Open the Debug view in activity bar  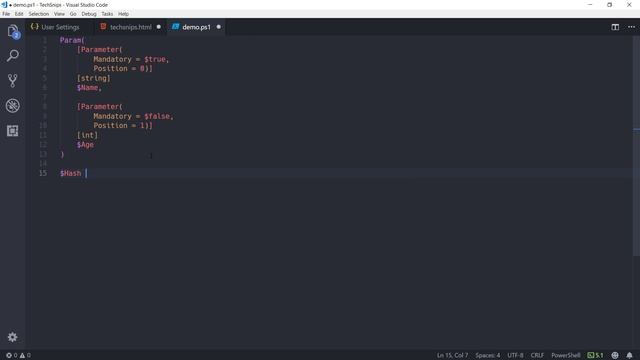pos(13,106)
